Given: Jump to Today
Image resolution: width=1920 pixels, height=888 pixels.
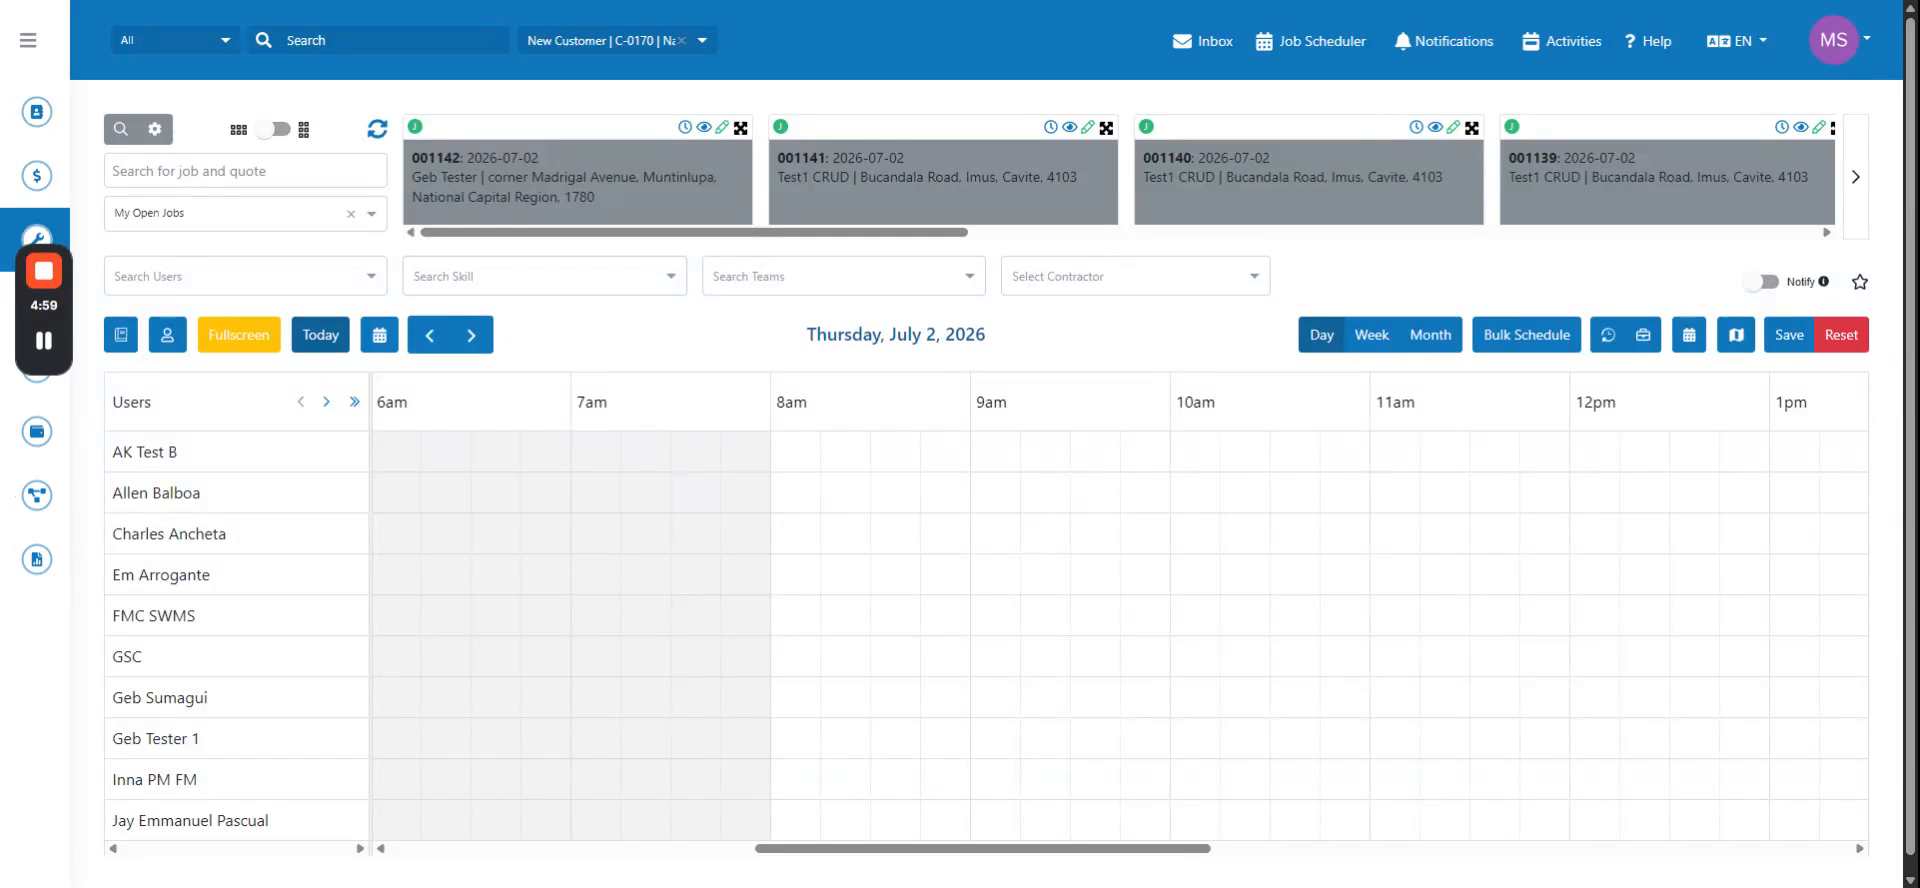Looking at the screenshot, I should click(x=321, y=335).
